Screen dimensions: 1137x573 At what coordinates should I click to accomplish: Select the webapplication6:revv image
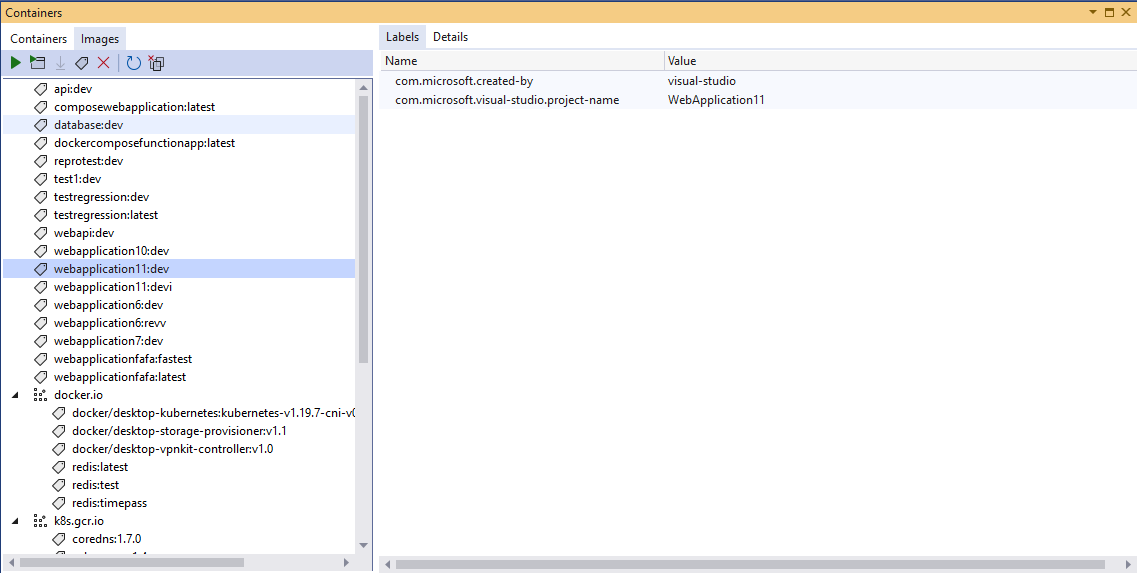110,323
